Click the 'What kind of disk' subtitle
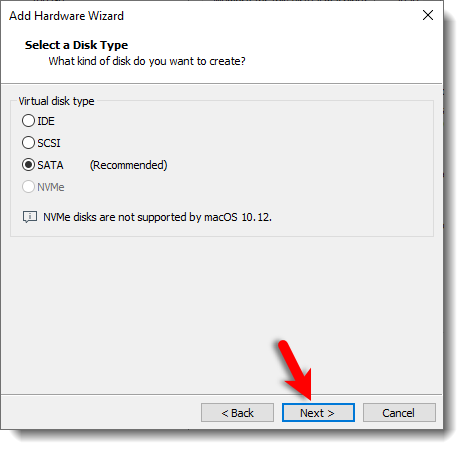Screen dimensions: 466x452 (x=147, y=61)
